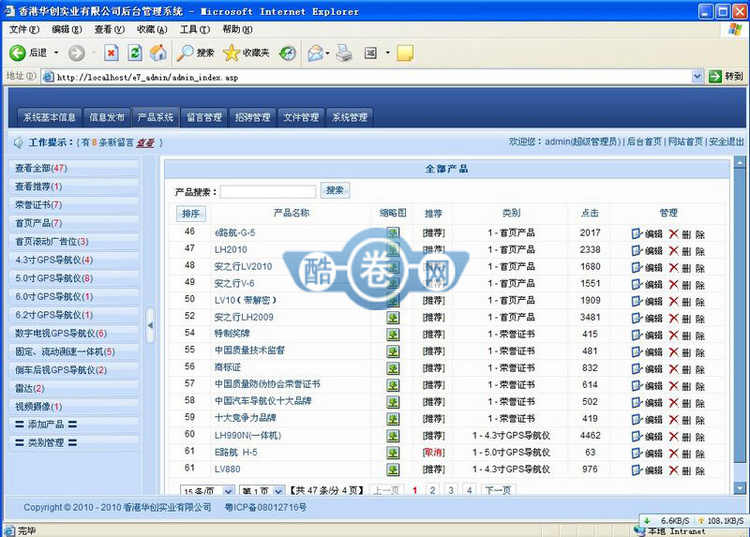
Task: Click edit icon for E路航 H-5 row
Action: pos(636,453)
